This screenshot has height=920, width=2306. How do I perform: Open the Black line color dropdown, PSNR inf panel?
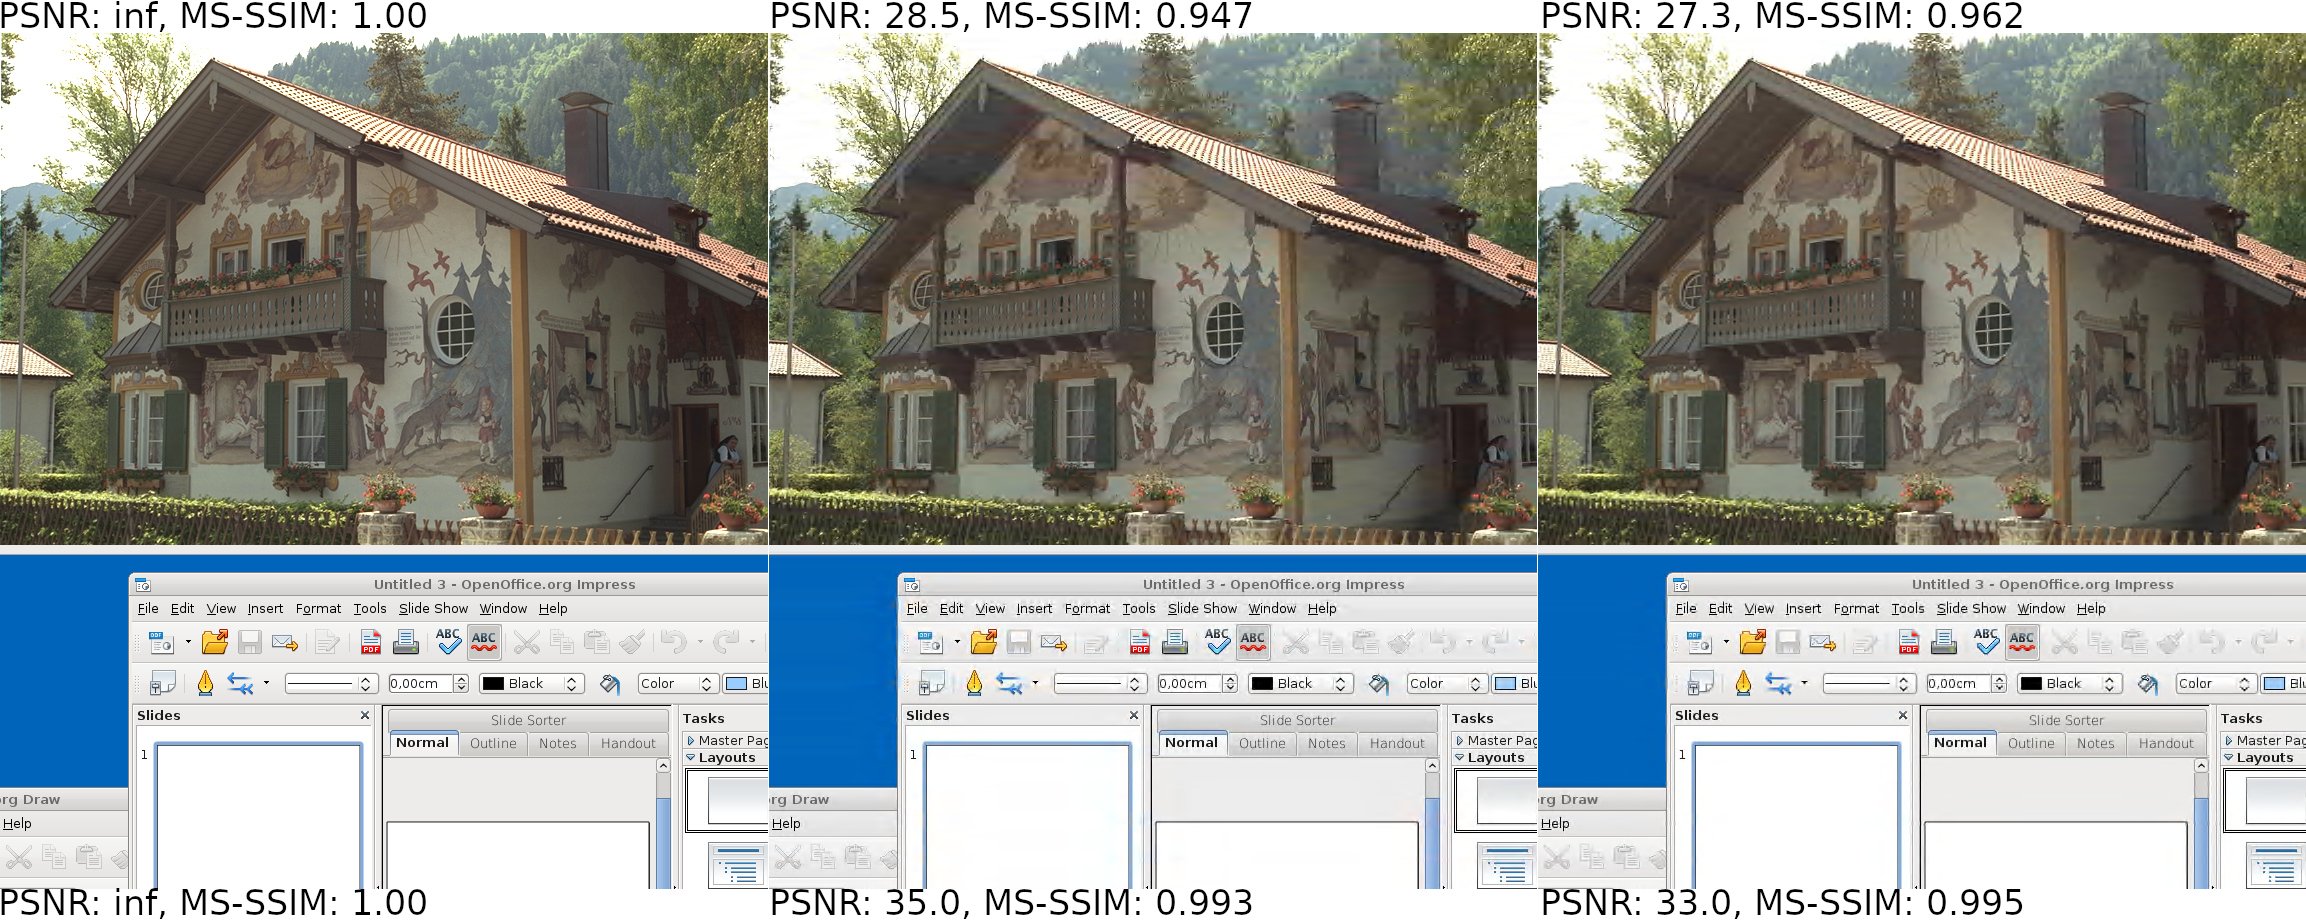click(x=532, y=684)
